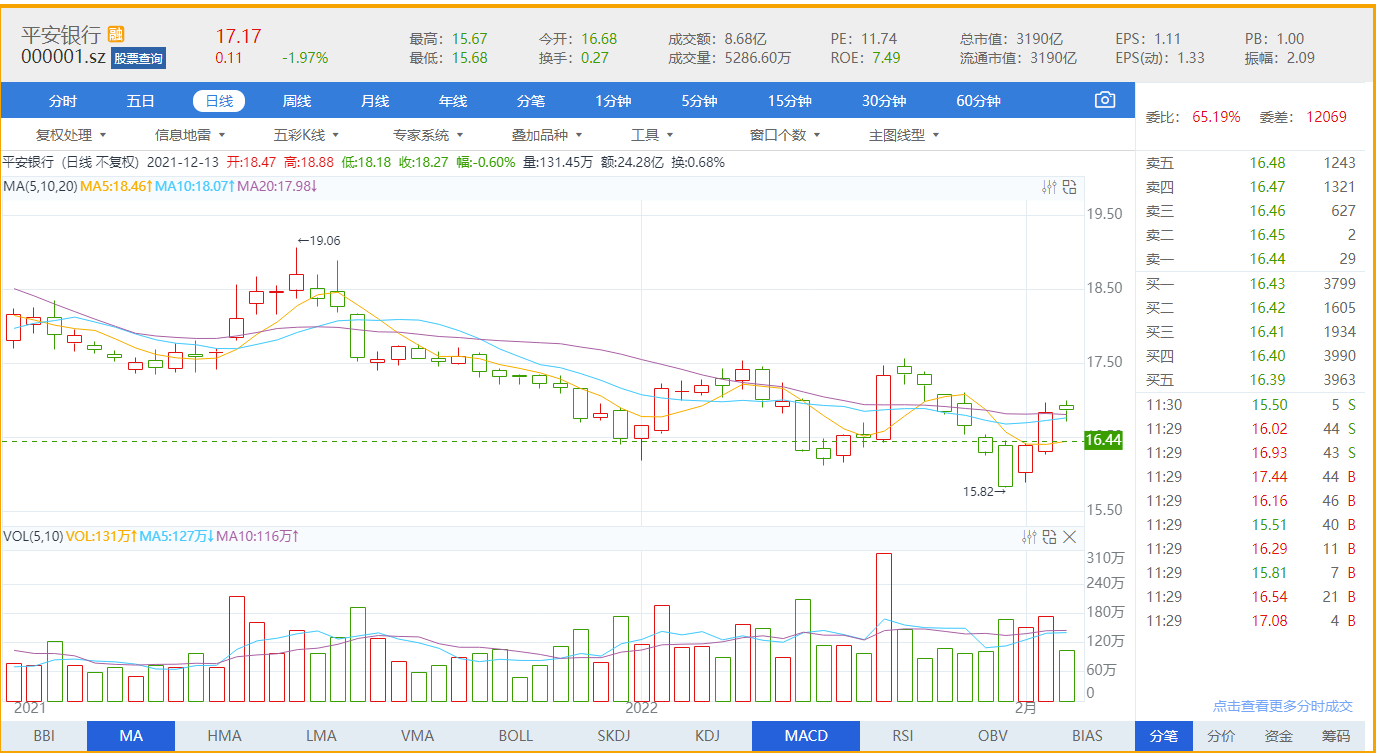Viewport: 1376px width, 753px height.
Task: Switch to the 分价 panel tab
Action: (1221, 736)
